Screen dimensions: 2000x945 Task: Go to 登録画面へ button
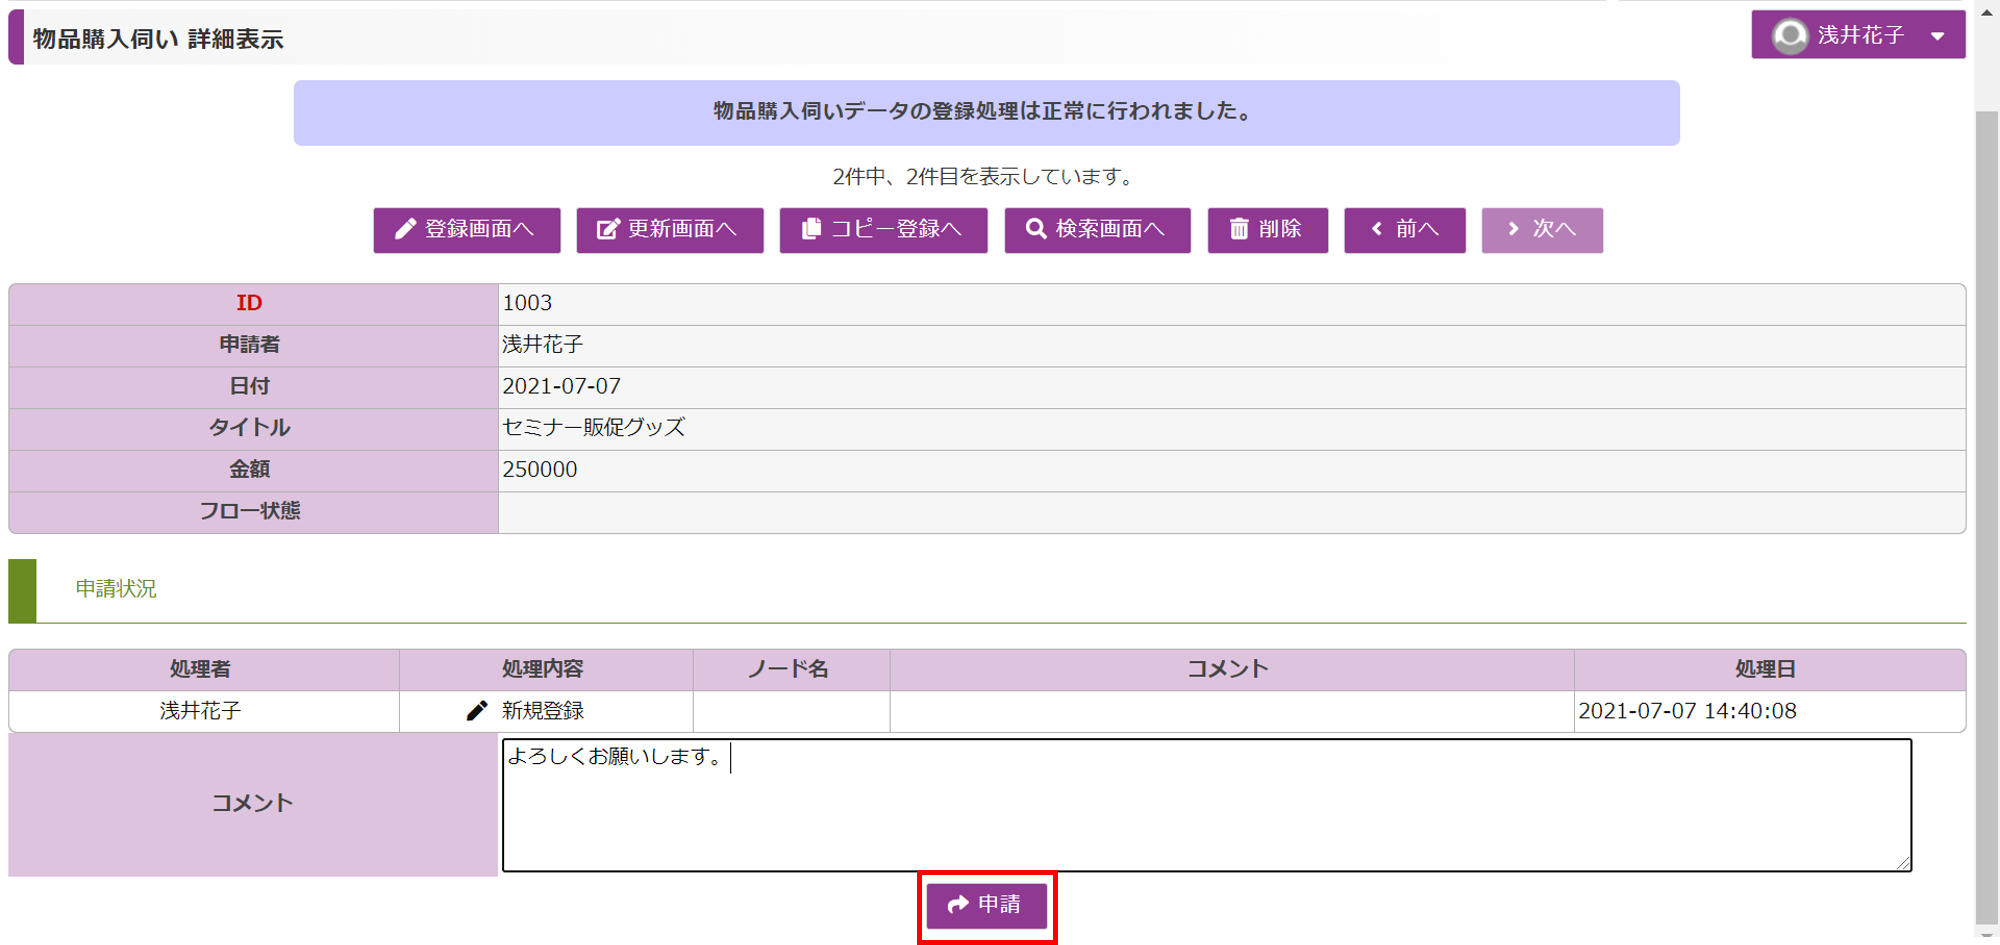point(467,230)
